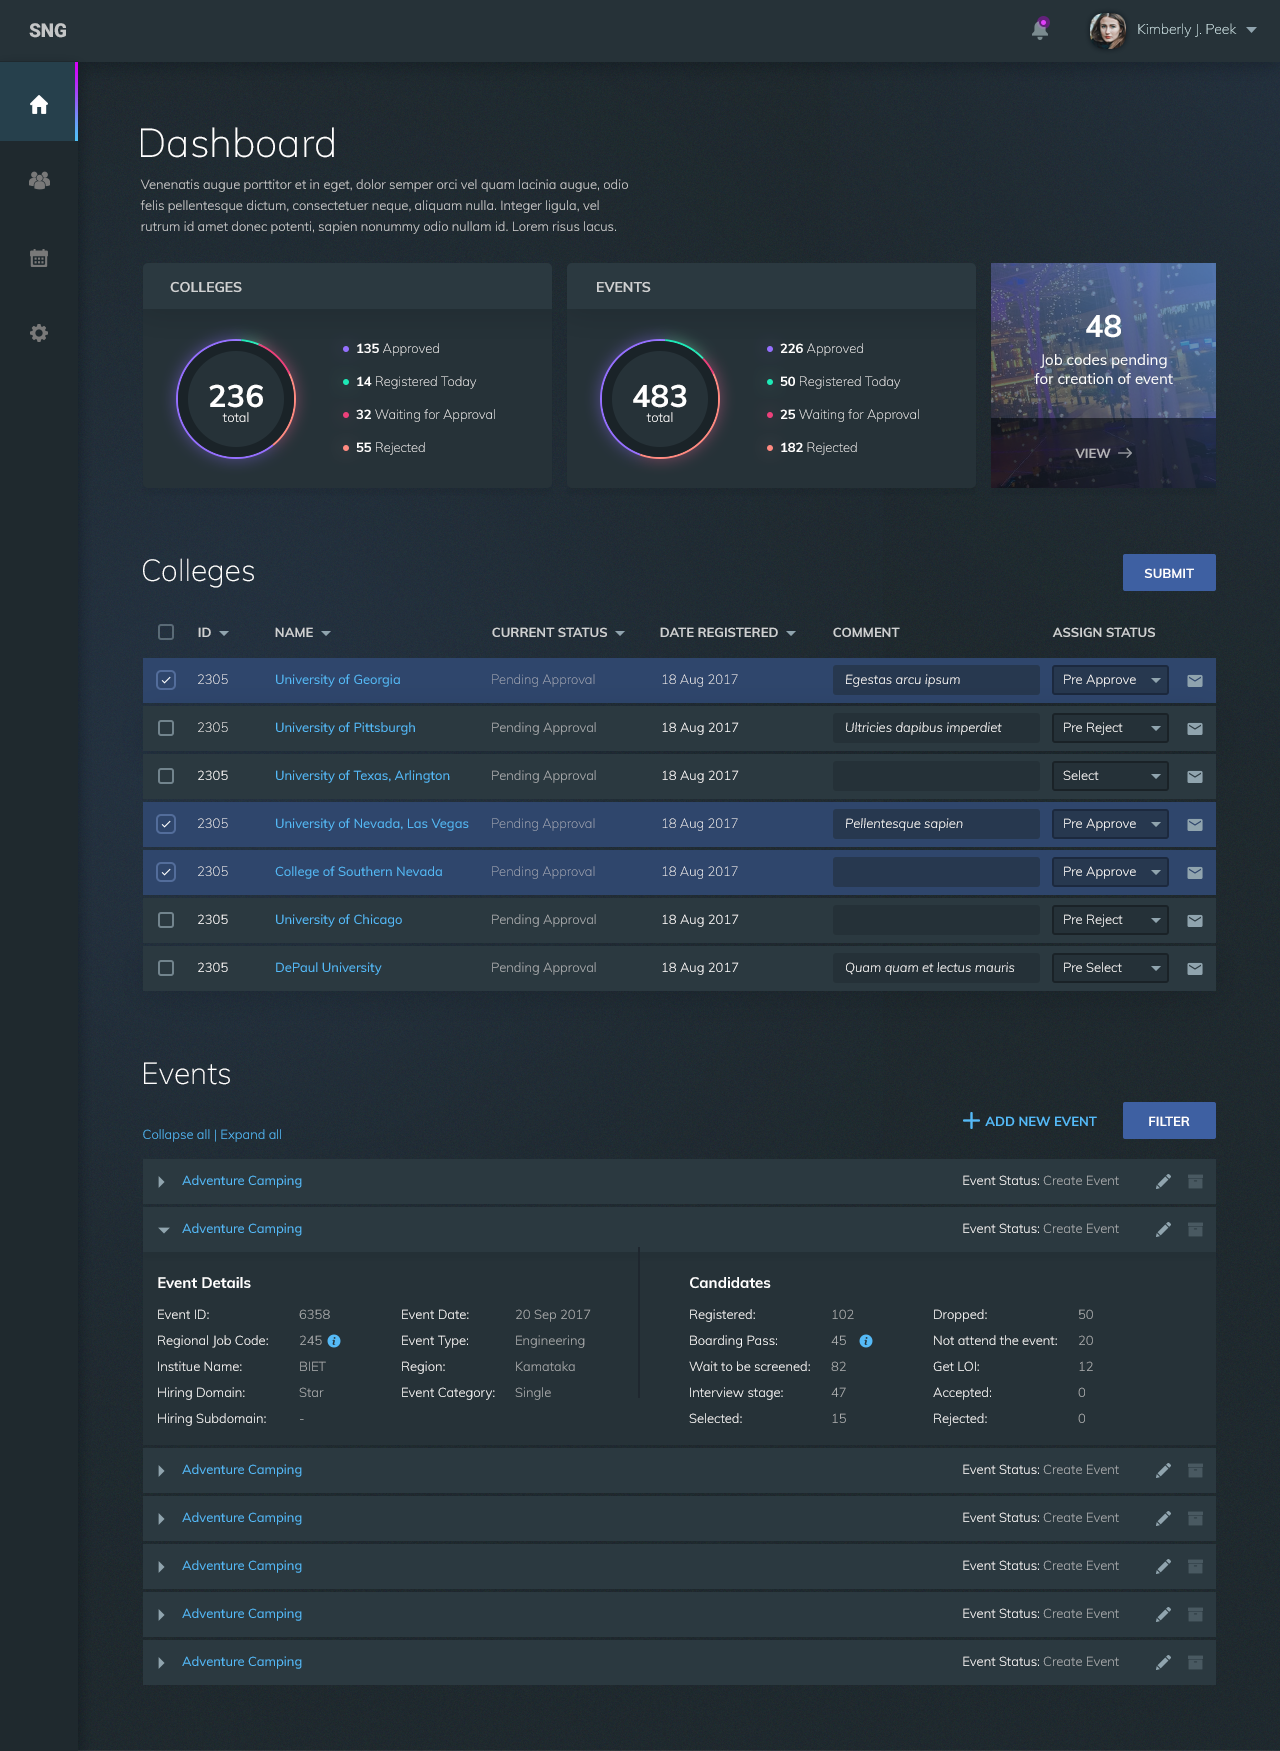Sort by ID column arrow

pos(224,633)
